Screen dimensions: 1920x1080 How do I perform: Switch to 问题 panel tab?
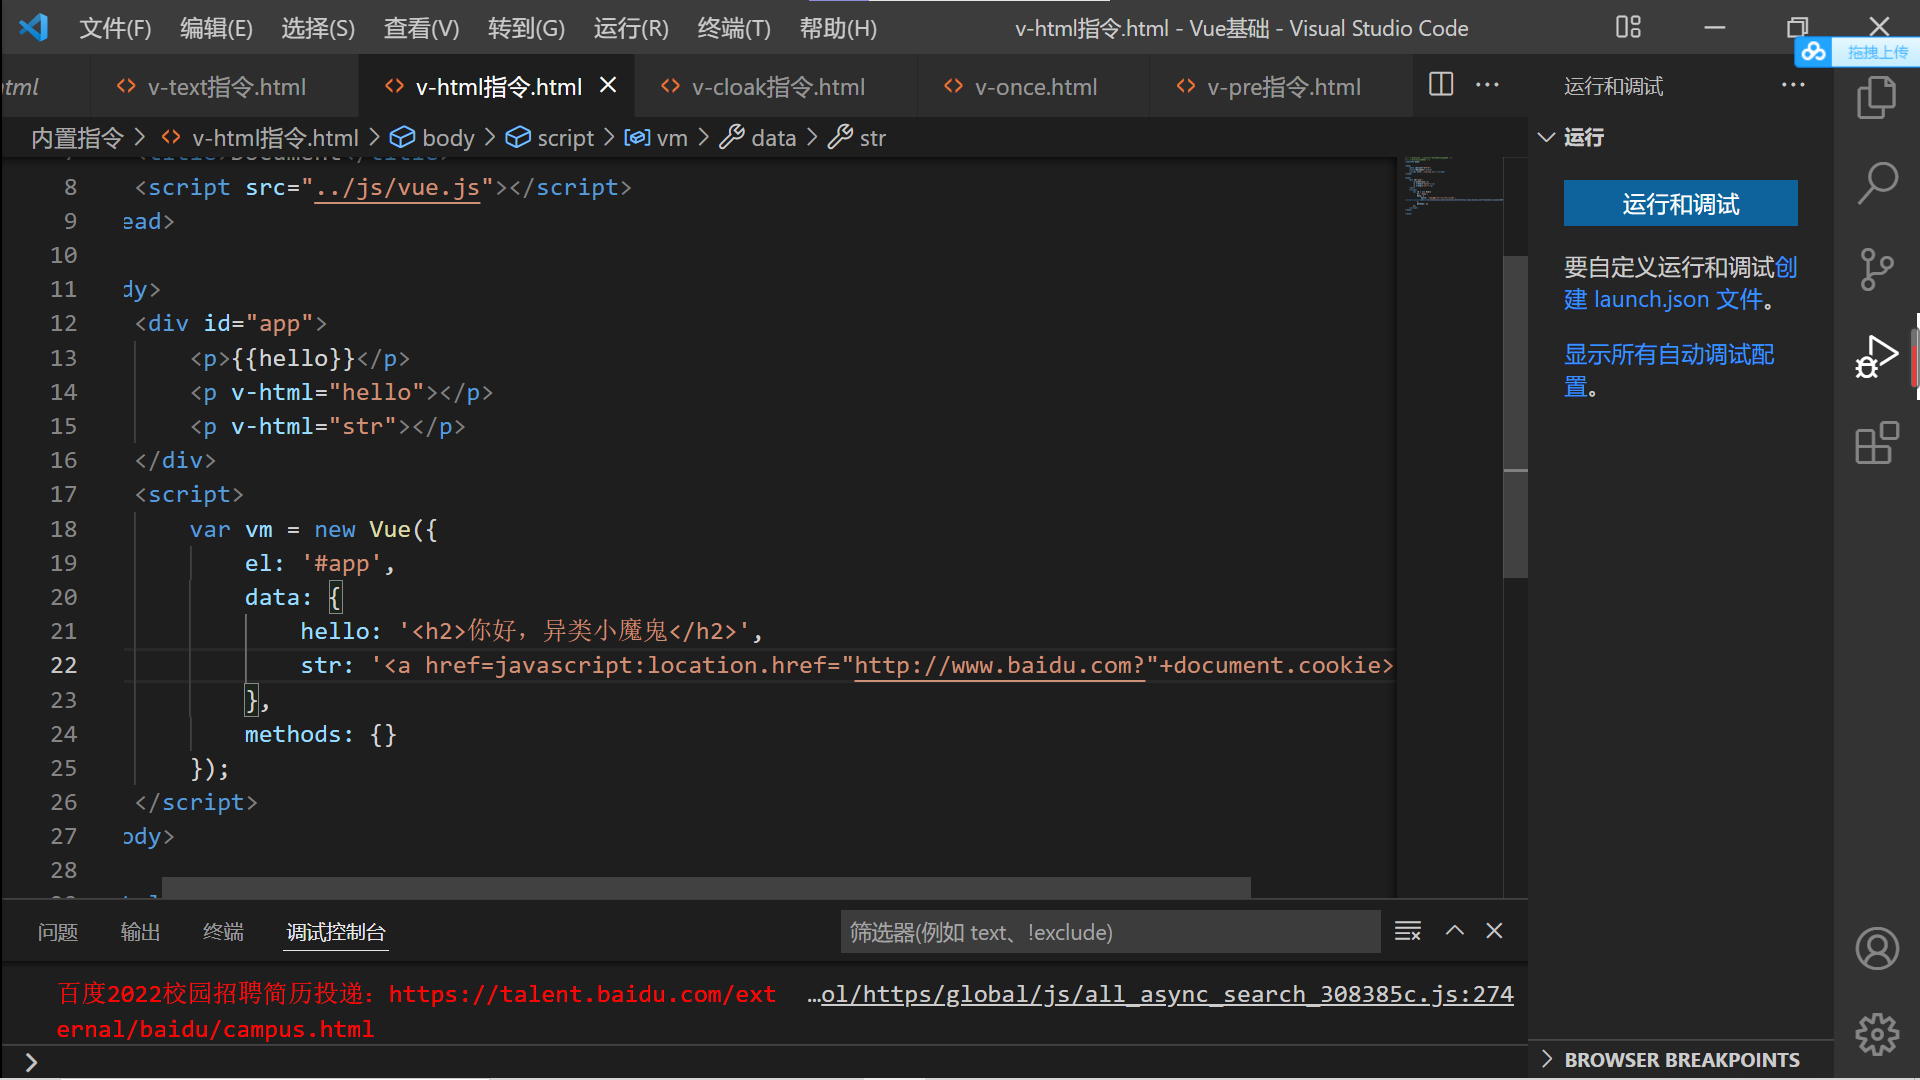(x=58, y=932)
